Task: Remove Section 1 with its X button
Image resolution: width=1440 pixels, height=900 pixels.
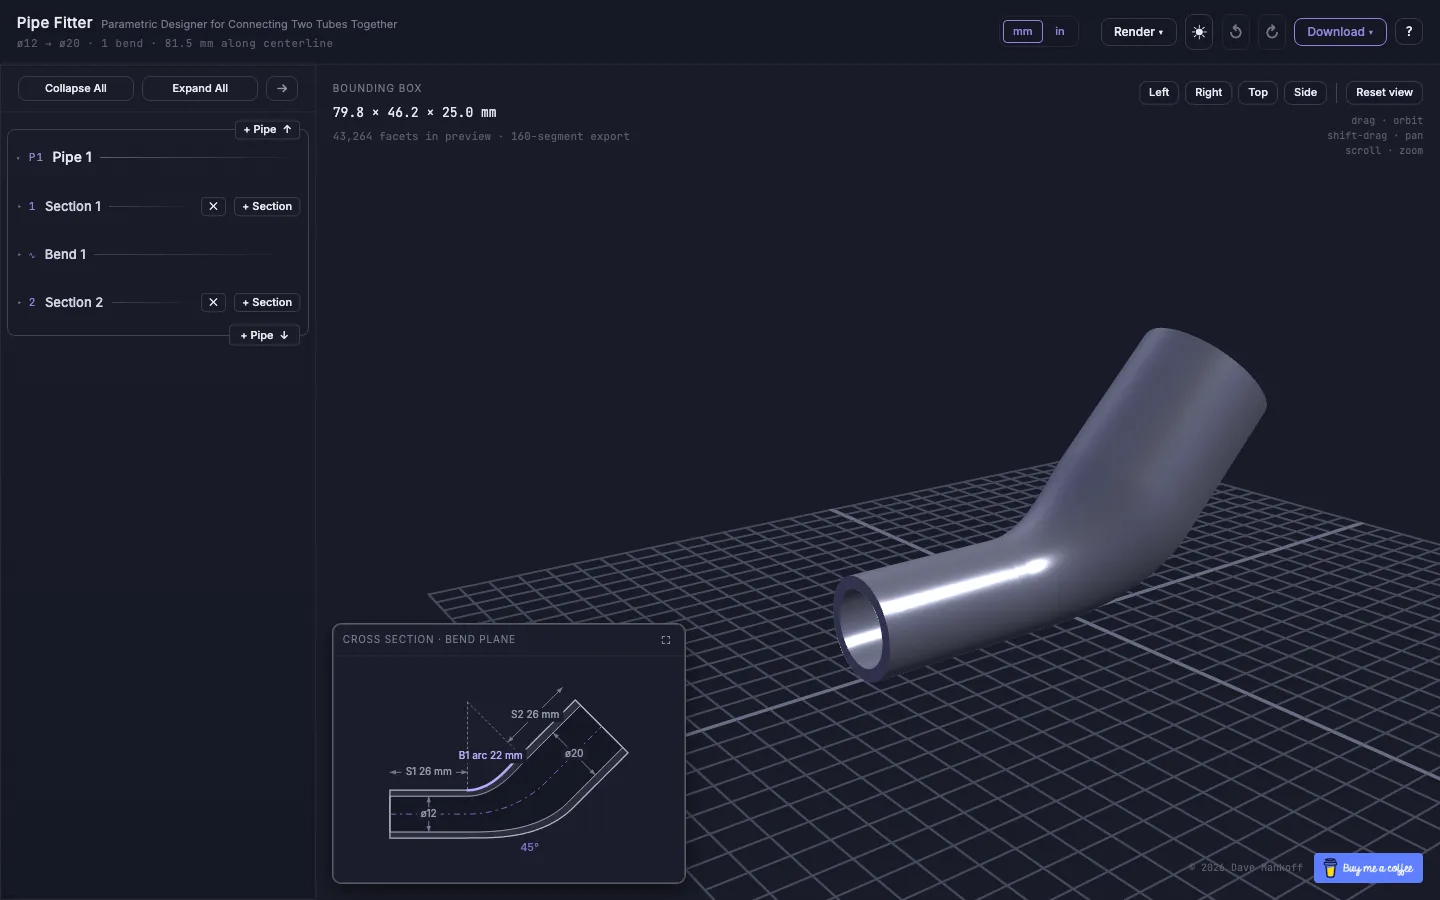Action: (213, 206)
